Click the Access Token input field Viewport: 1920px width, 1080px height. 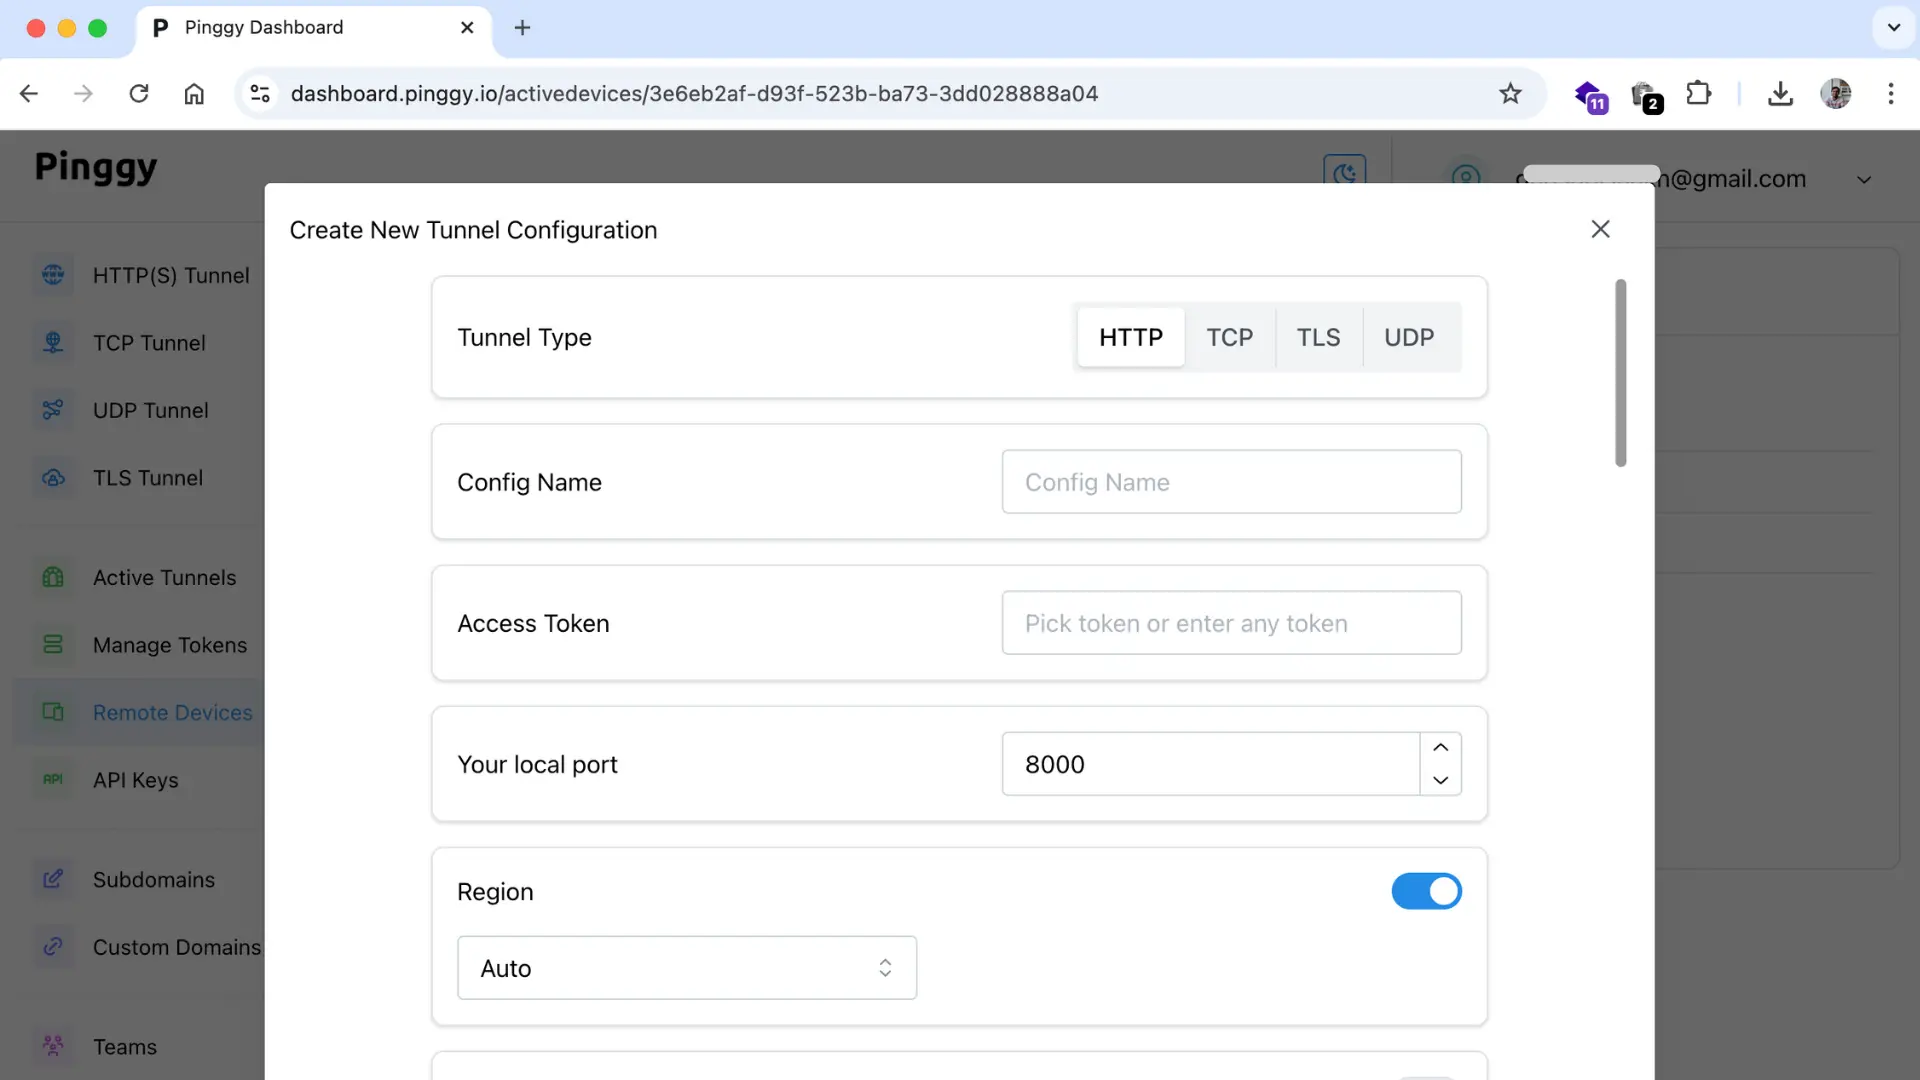coord(1232,622)
